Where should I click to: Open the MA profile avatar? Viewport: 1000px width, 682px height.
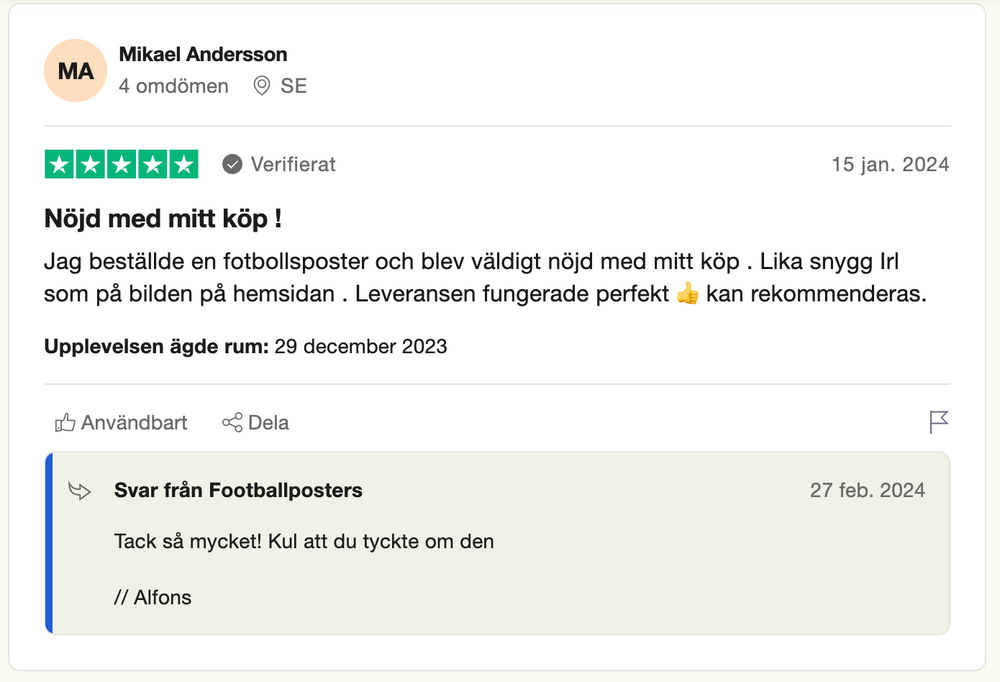pyautogui.click(x=75, y=71)
